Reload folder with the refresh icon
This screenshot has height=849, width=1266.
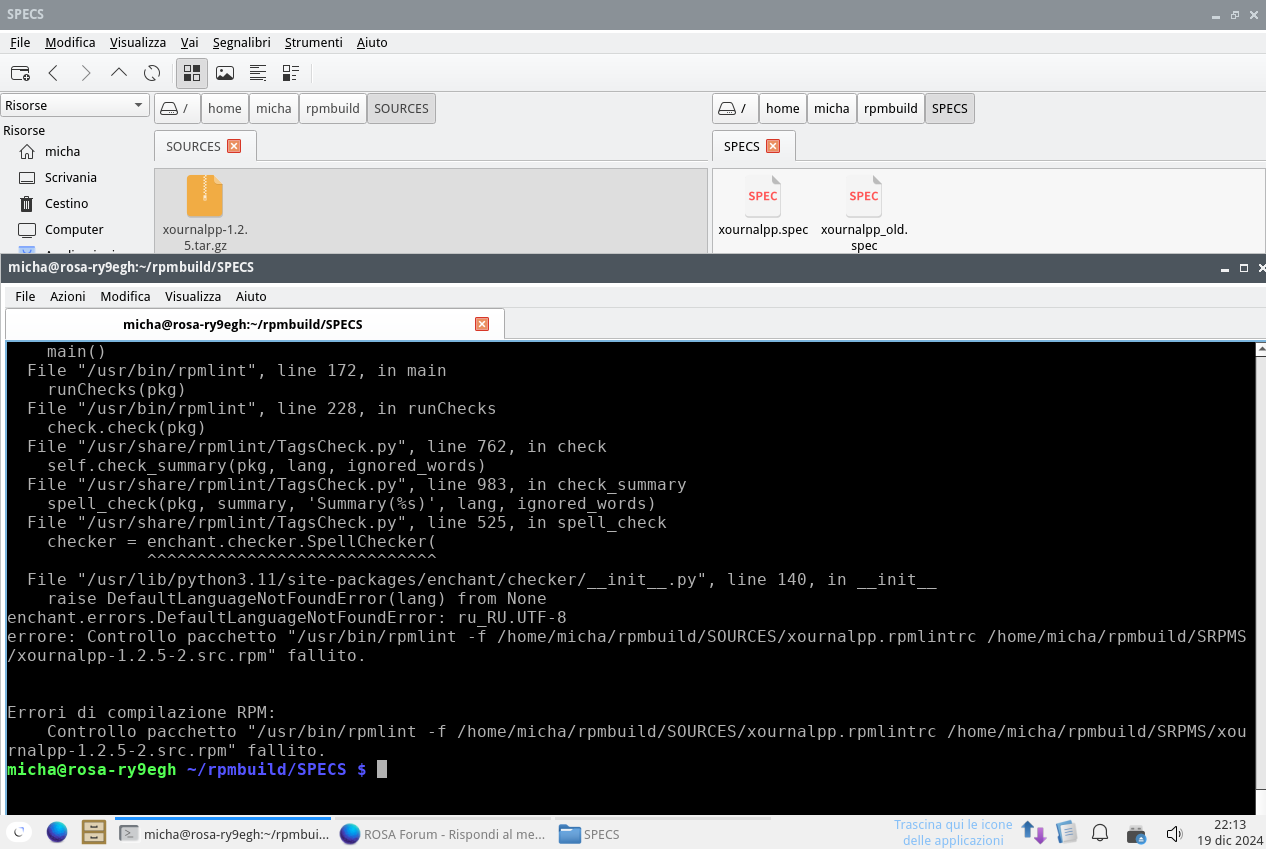pos(152,73)
